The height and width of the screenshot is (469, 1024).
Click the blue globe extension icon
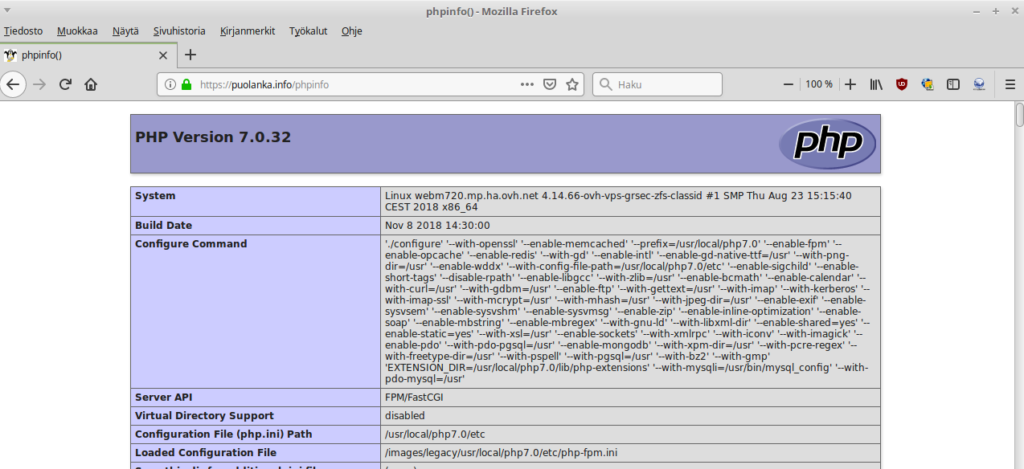(978, 84)
